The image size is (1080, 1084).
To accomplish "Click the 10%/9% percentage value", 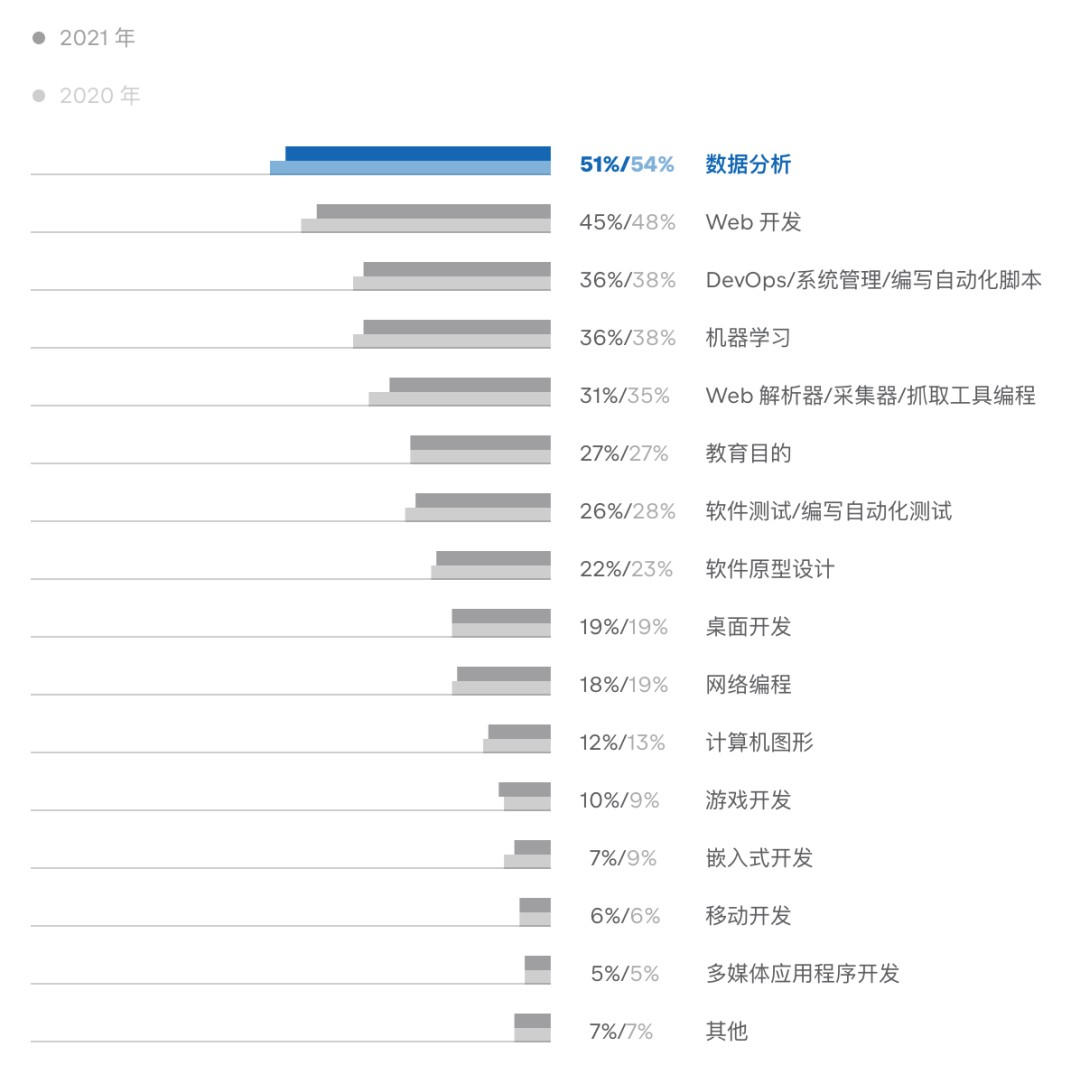I will 619,801.
